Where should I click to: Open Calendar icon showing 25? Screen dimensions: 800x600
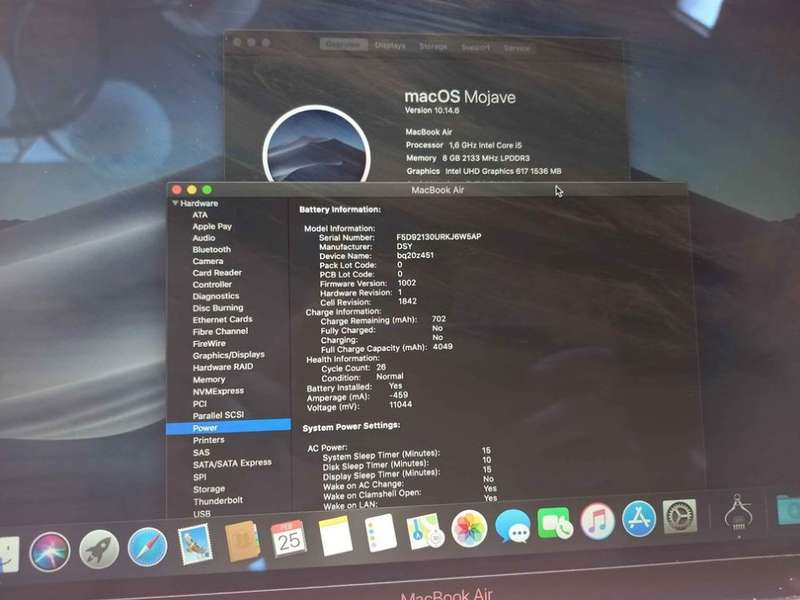coord(288,539)
